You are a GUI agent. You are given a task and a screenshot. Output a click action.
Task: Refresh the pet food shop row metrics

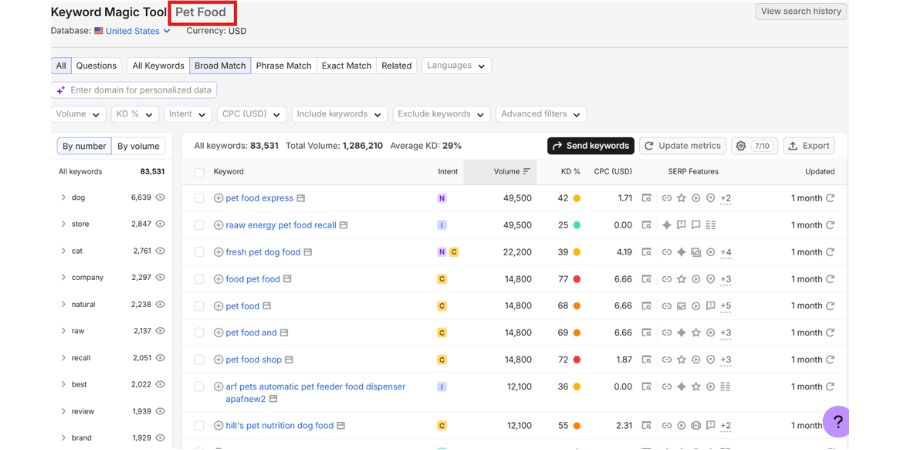[x=830, y=360]
